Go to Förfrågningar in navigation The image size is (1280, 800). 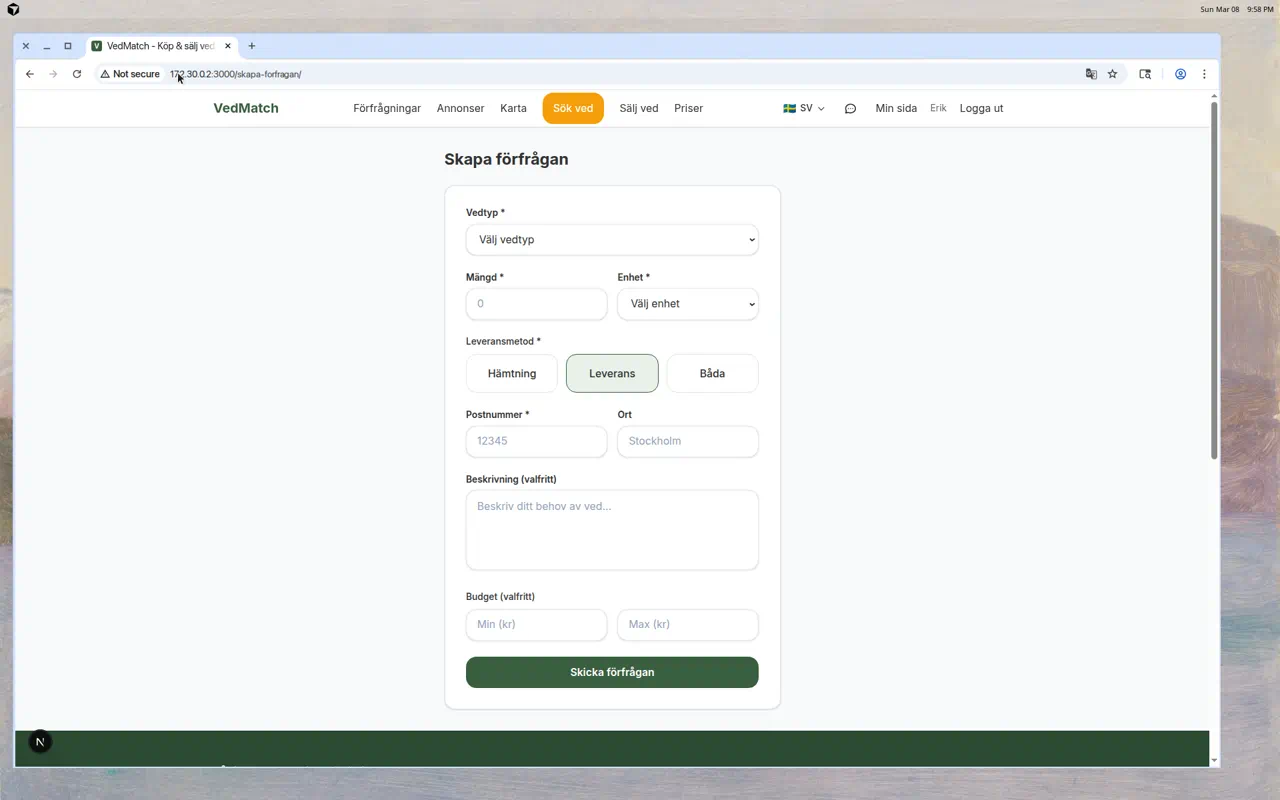coord(387,109)
